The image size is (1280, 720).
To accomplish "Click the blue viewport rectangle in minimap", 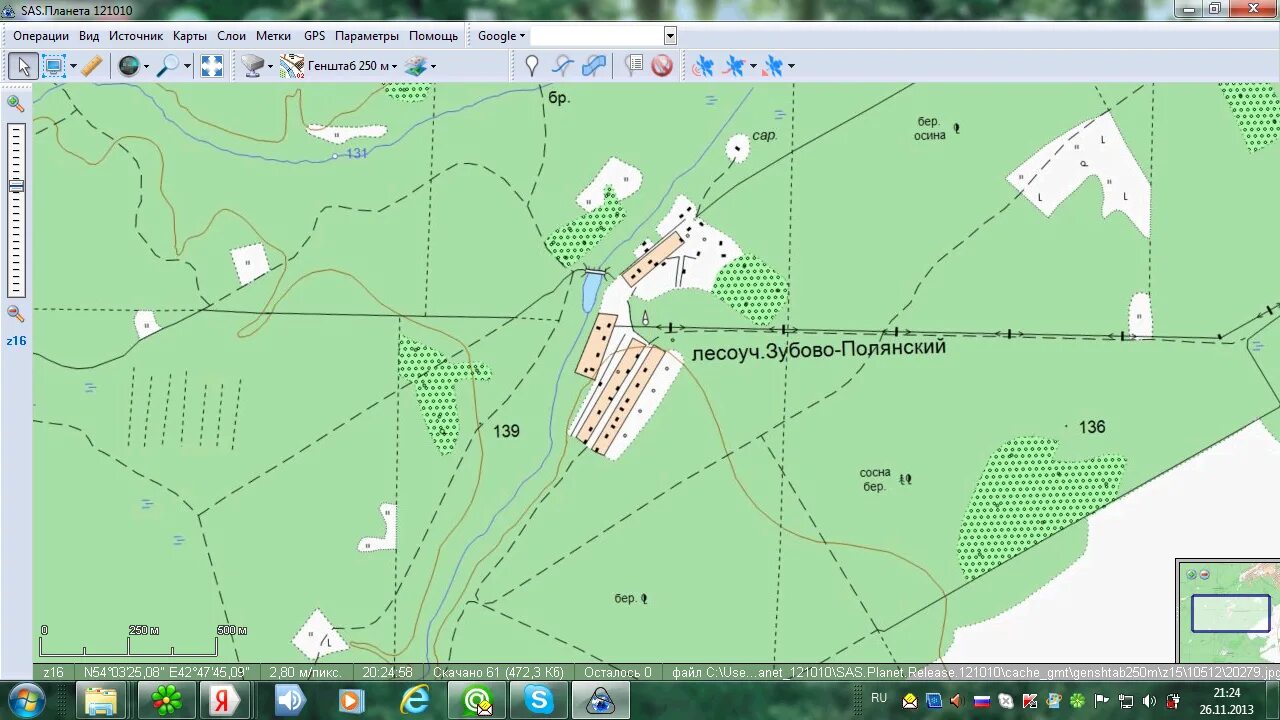I will pyautogui.click(x=1230, y=614).
